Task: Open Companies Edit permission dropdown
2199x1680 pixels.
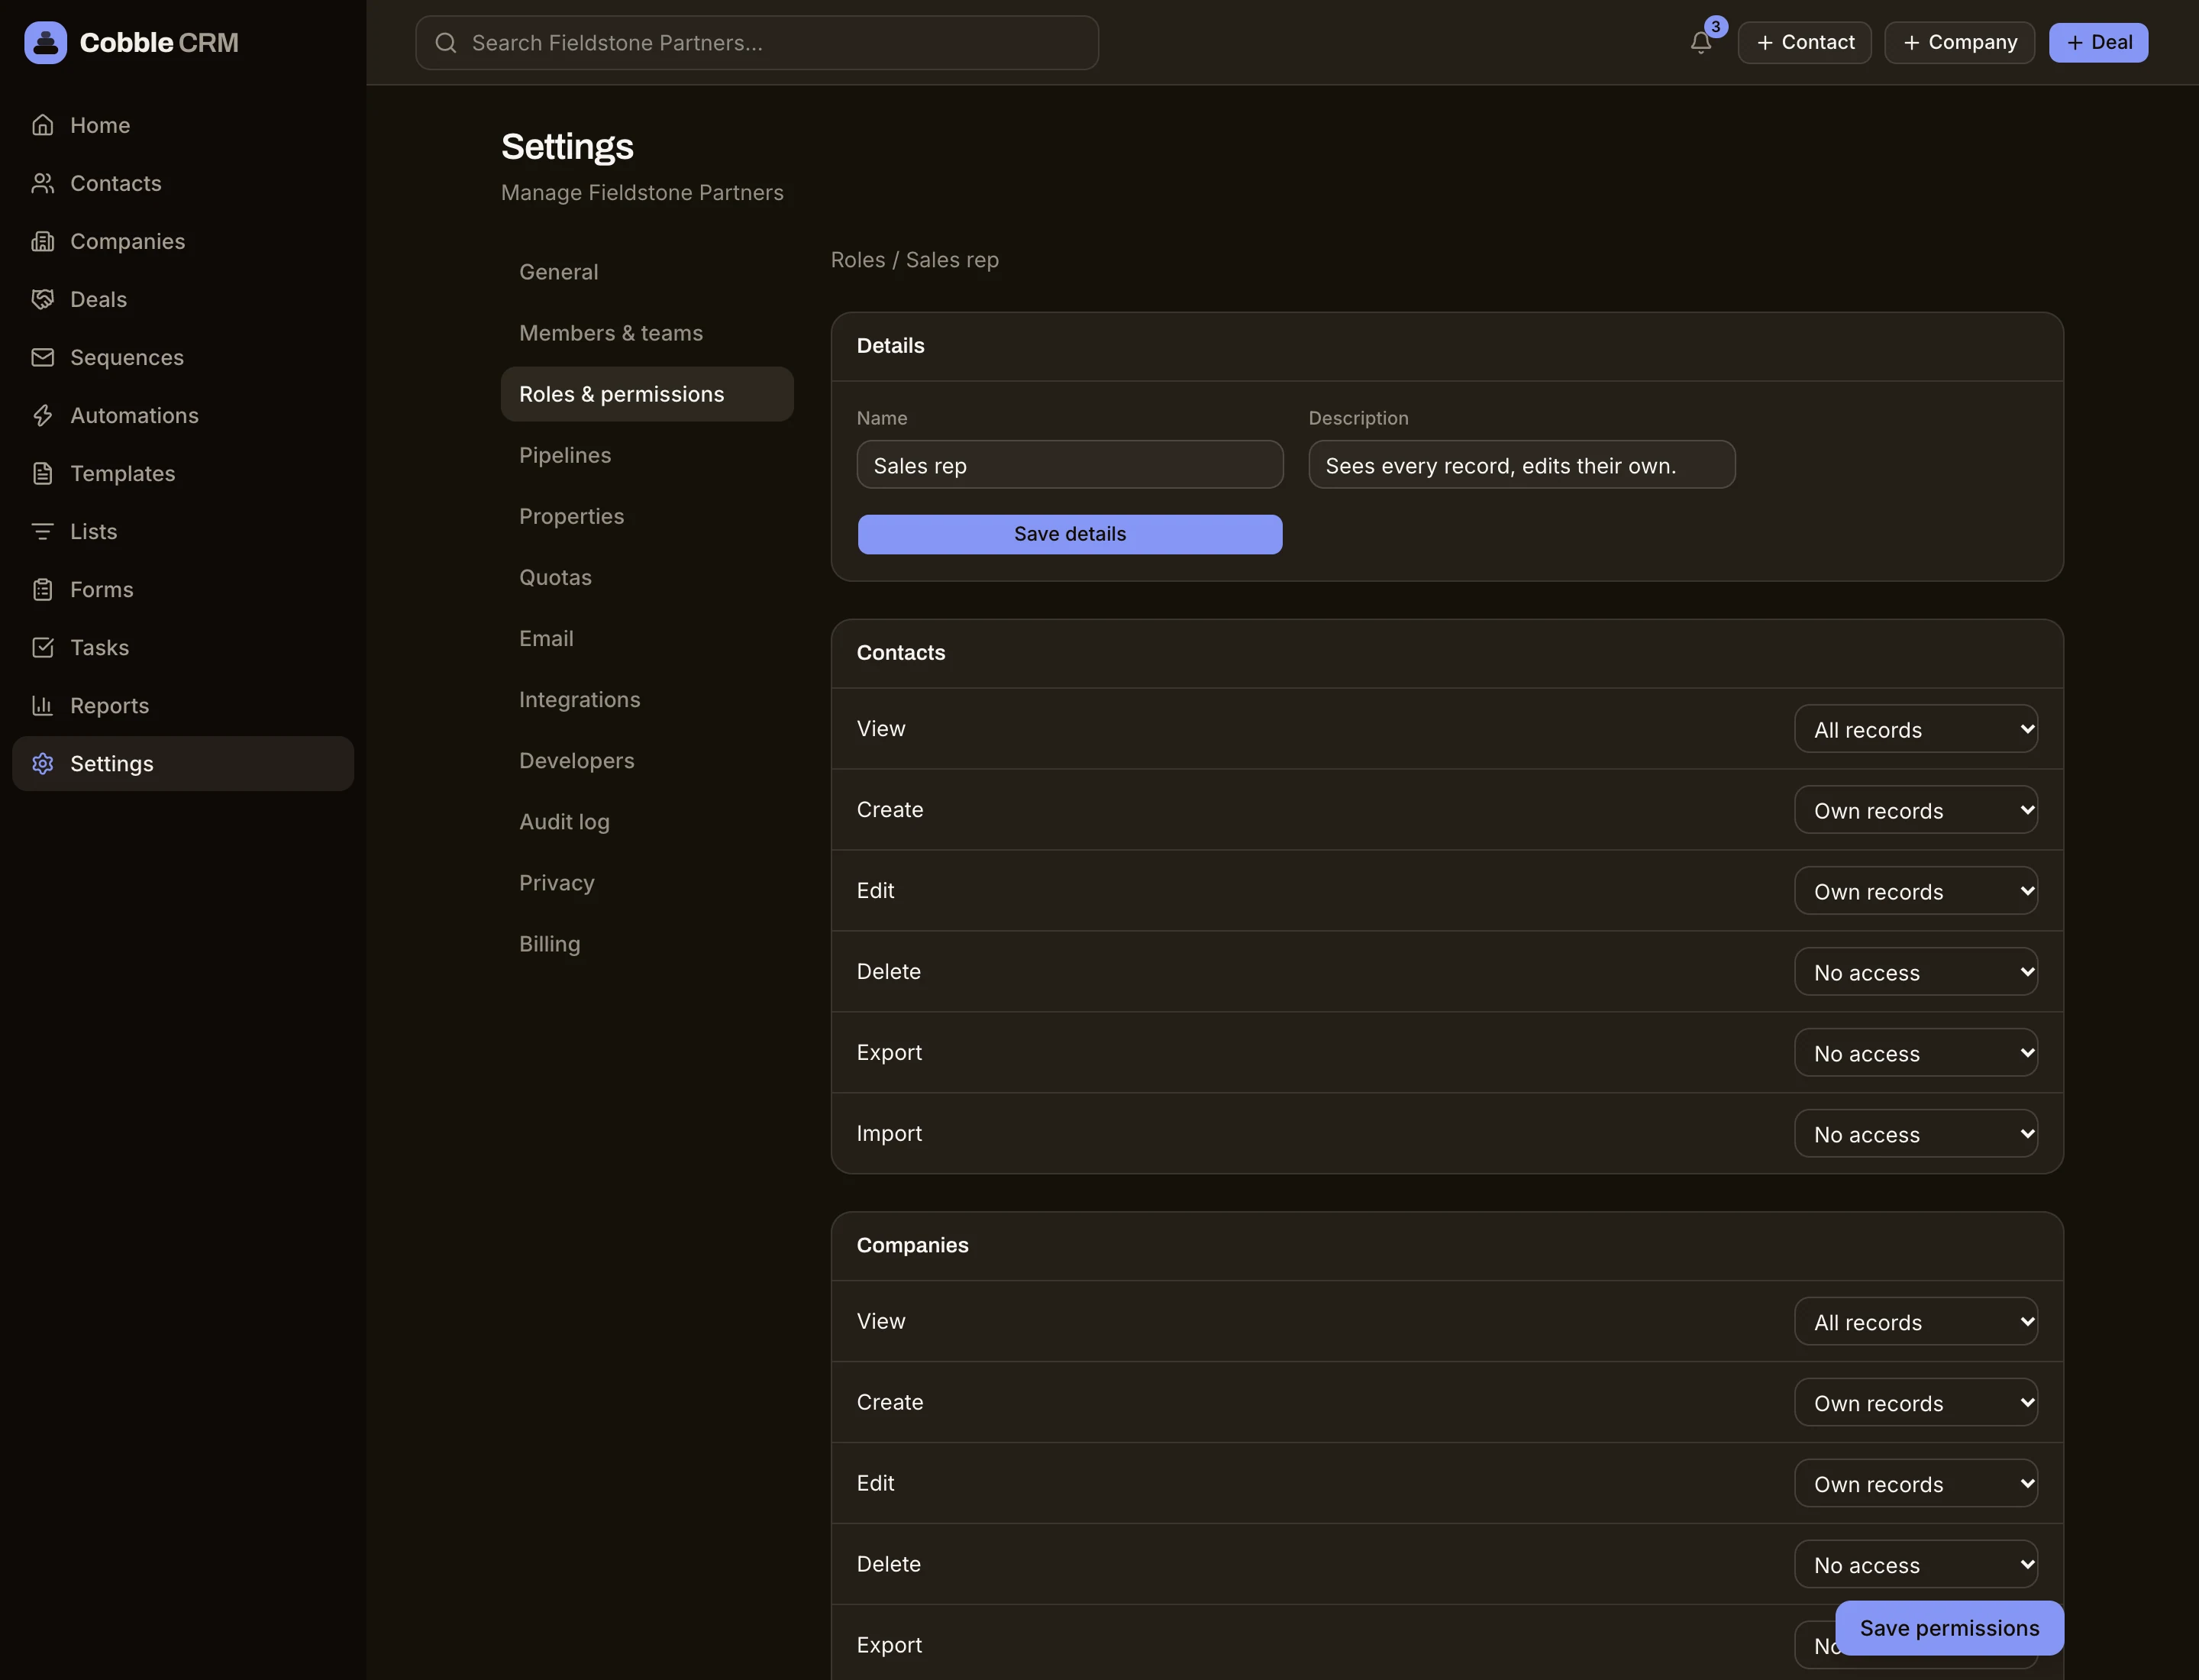Action: pos(1915,1484)
